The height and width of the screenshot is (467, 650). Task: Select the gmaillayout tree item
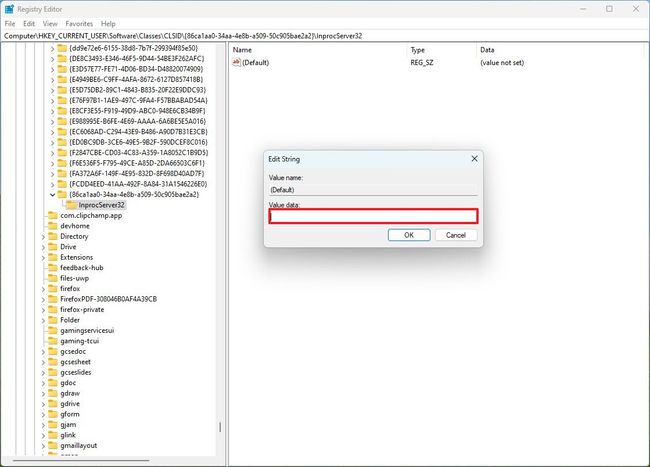coord(78,445)
